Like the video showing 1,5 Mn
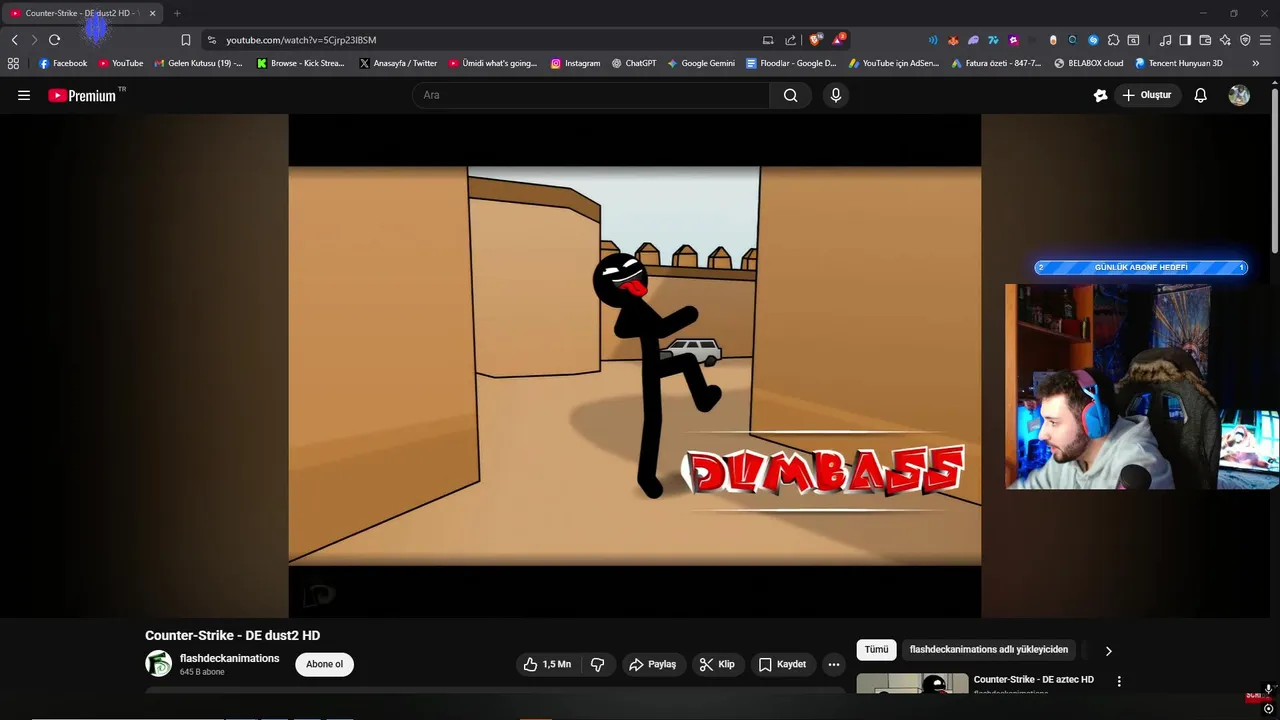Viewport: 1280px width, 720px height. [548, 664]
